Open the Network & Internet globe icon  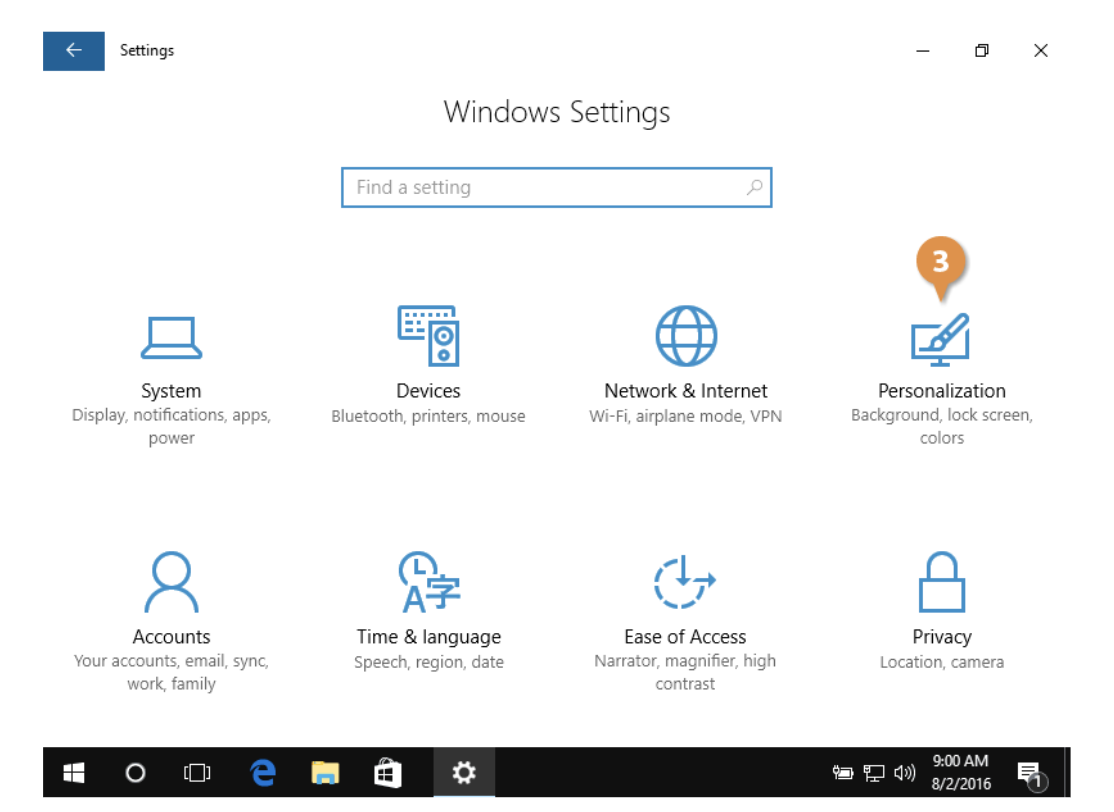pyautogui.click(x=686, y=336)
